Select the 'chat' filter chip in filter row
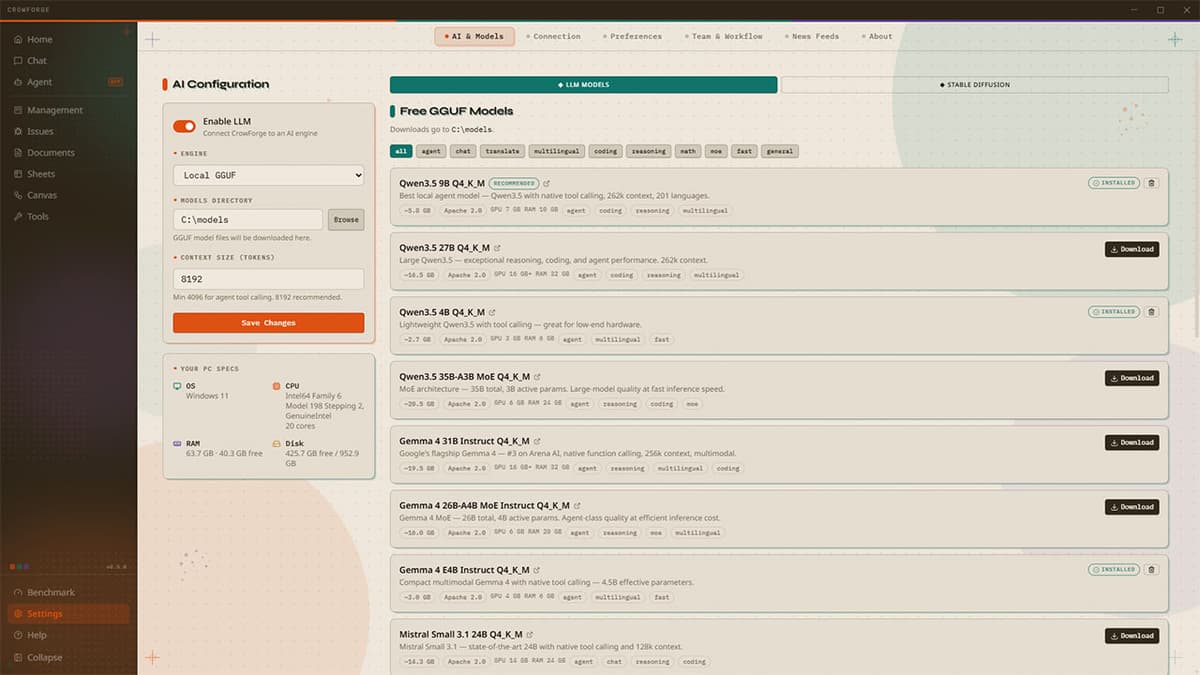This screenshot has width=1200, height=675. pos(462,151)
